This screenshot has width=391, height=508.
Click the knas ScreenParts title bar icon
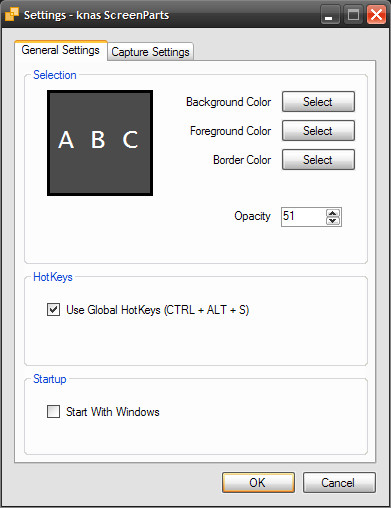(12, 14)
